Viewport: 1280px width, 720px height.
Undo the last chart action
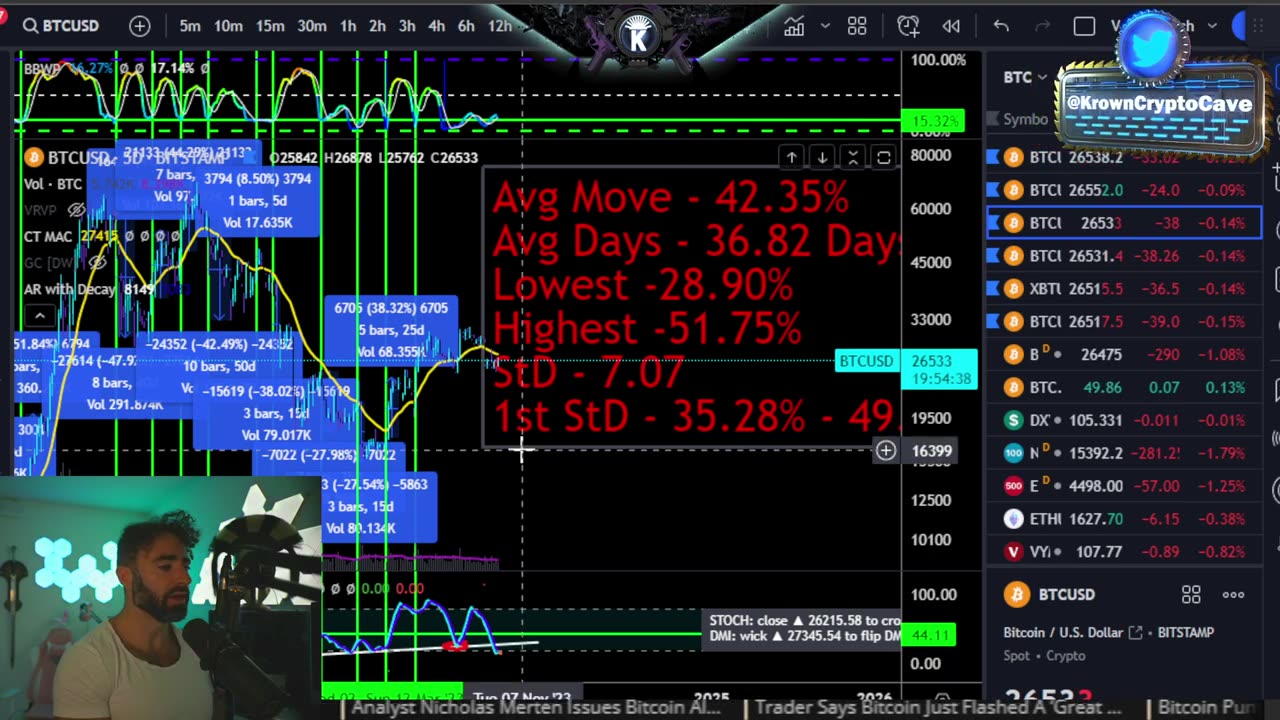pos(1001,26)
